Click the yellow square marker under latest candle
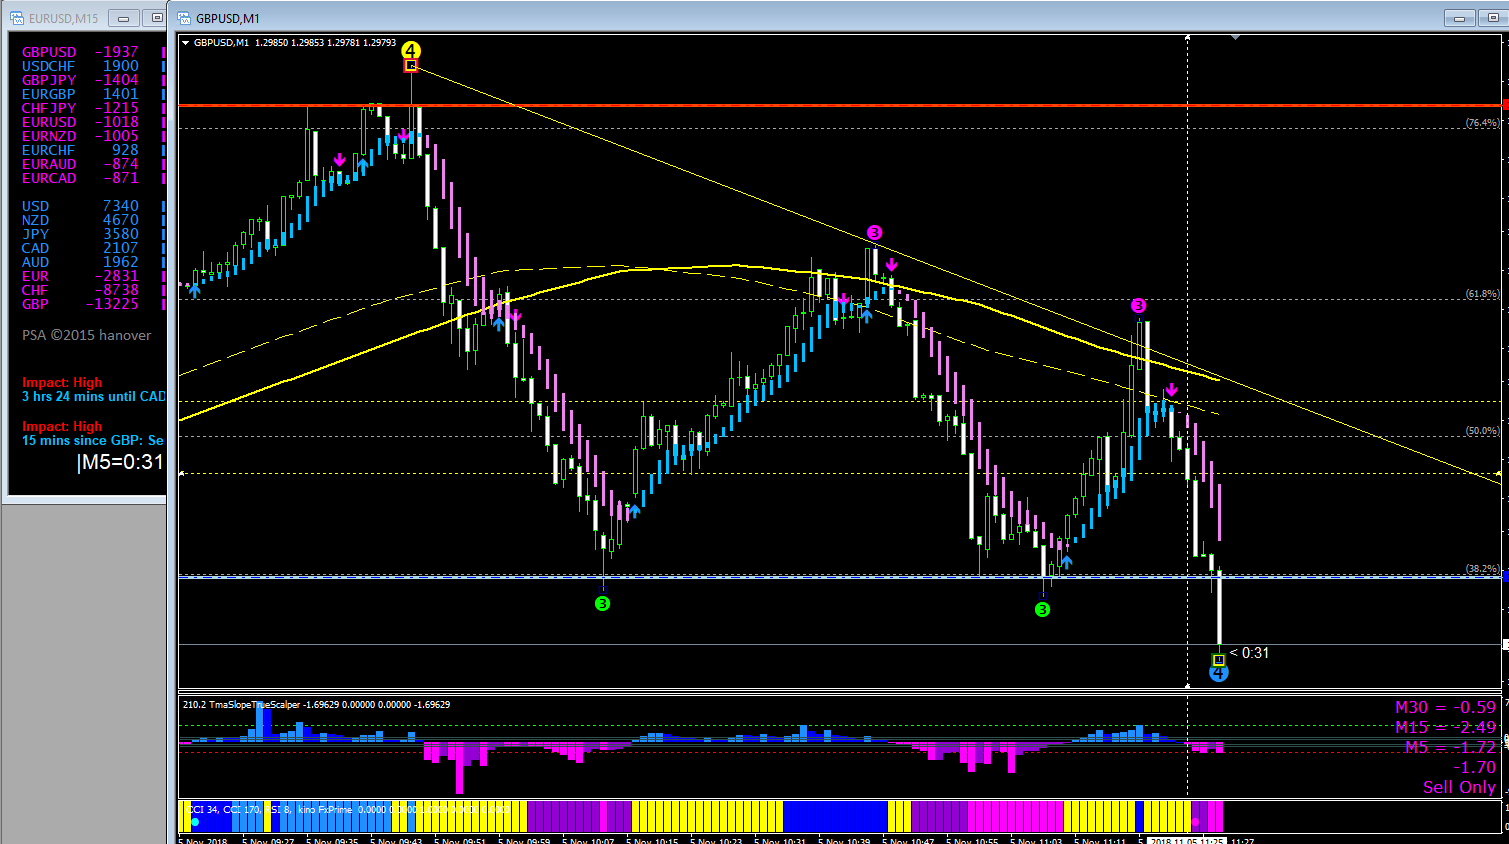 pos(1218,660)
